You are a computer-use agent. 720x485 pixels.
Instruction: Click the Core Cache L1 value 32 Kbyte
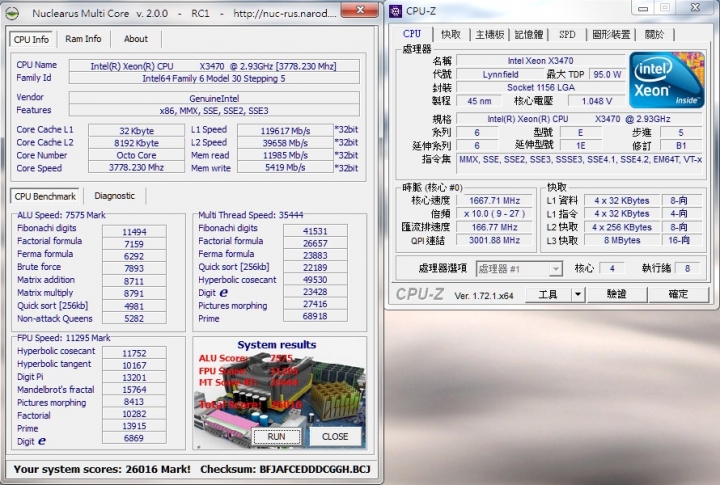coord(136,131)
